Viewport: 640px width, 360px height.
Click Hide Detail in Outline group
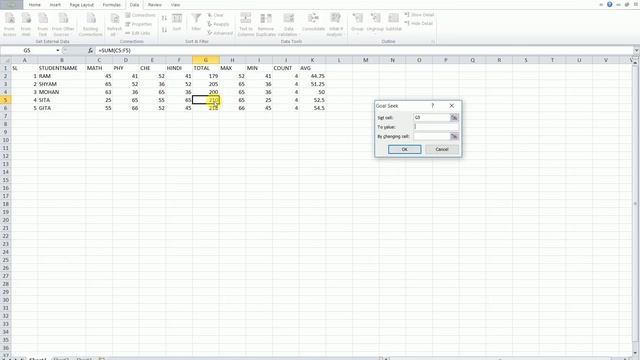coord(419,24)
